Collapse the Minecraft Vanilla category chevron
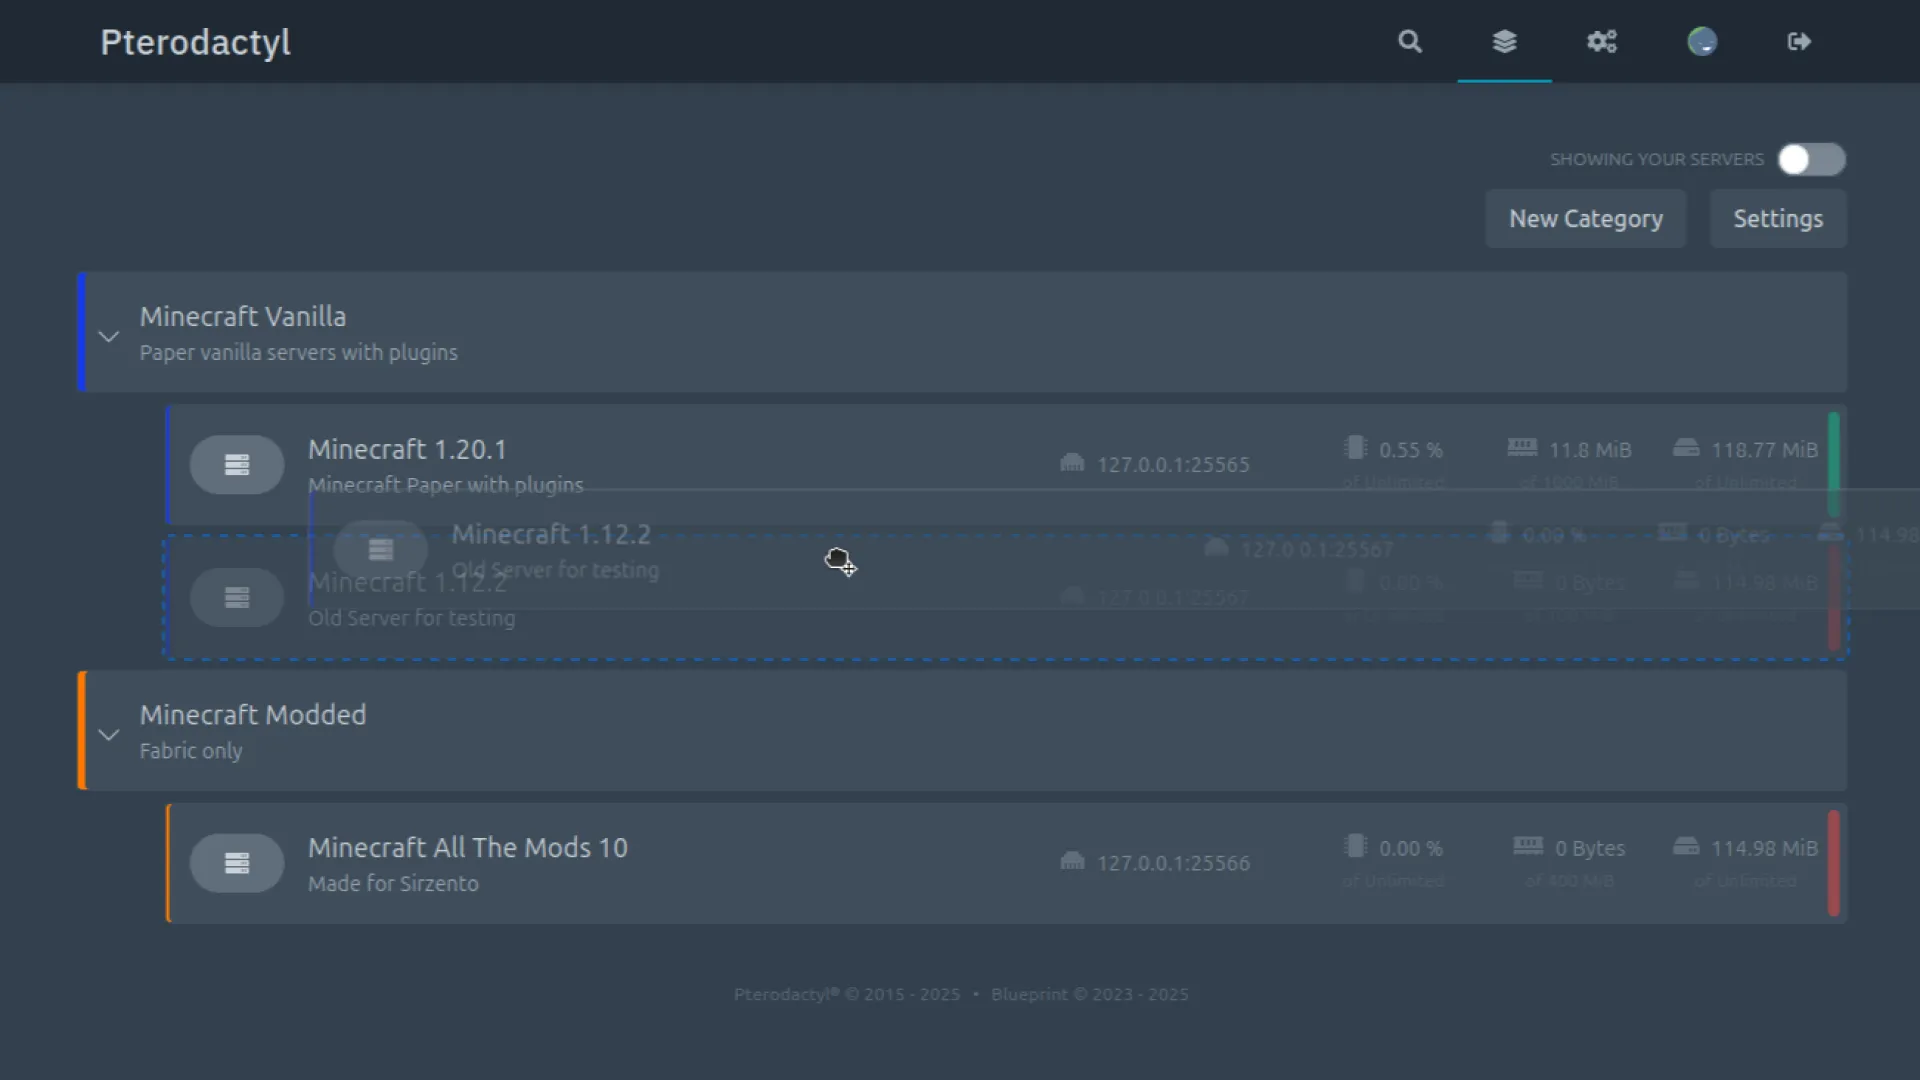 pyautogui.click(x=109, y=336)
